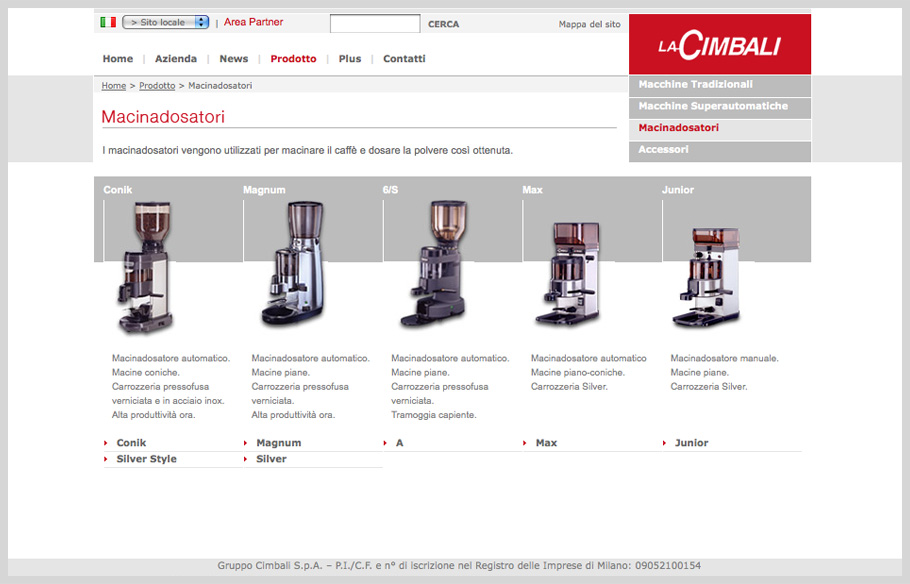Open the Junior product link
Viewport: 910px width, 584px height.
pos(691,443)
